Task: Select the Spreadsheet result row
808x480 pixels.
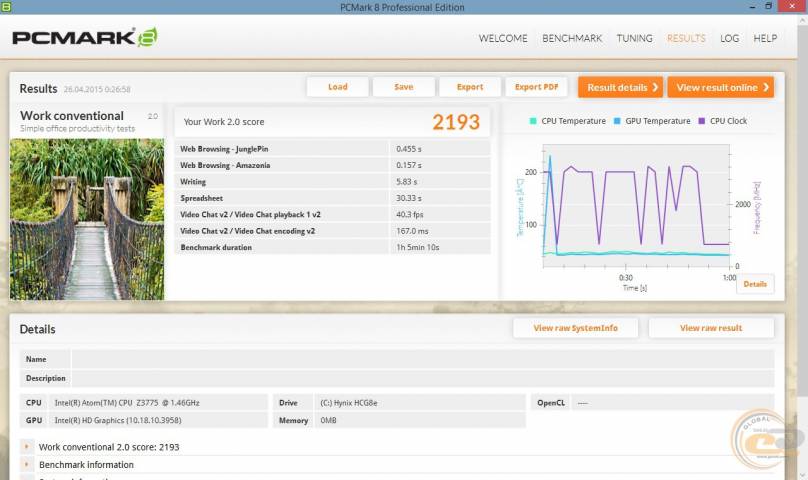Action: 332,198
